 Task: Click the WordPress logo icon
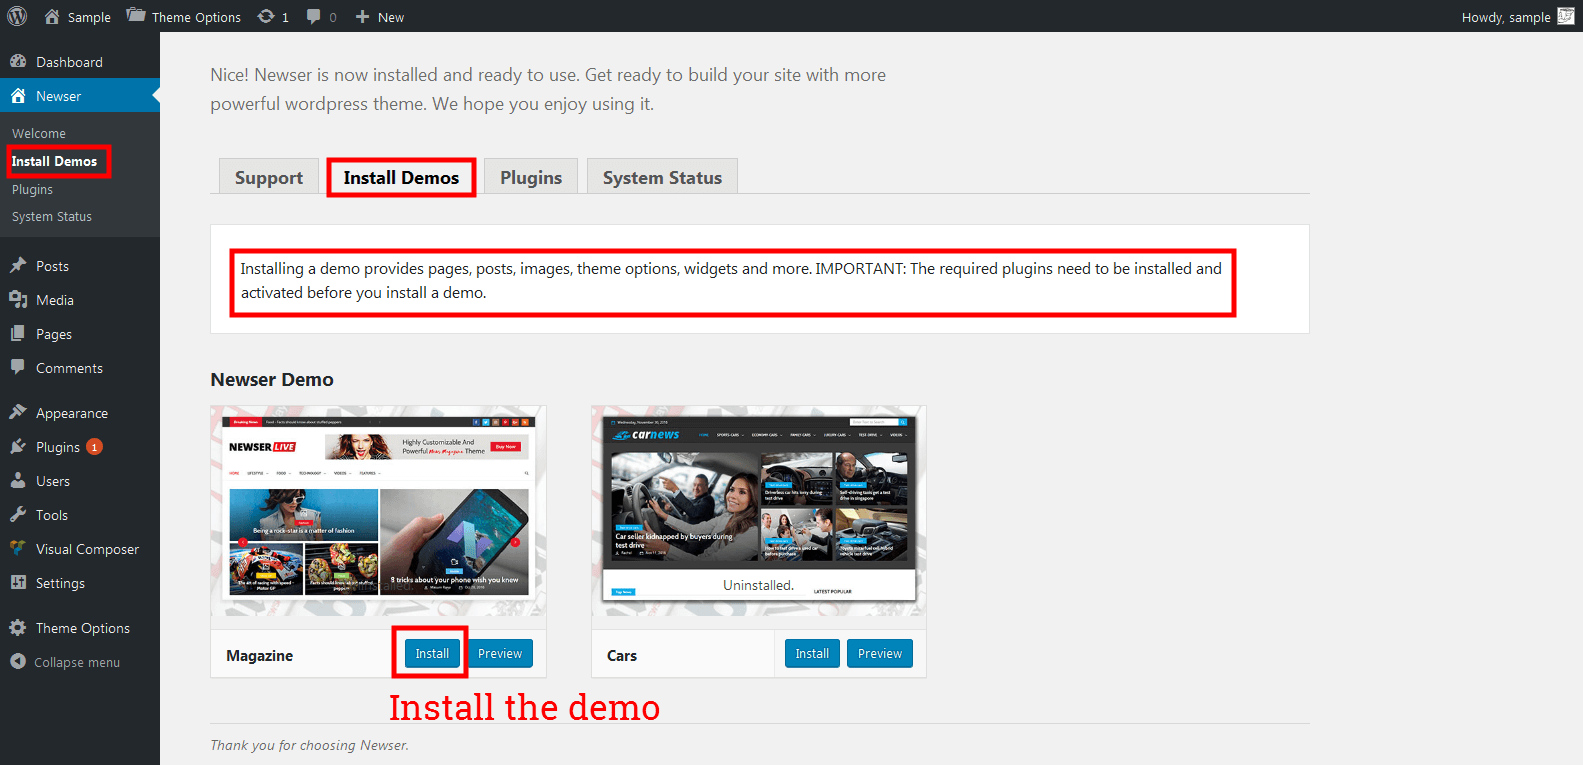click(17, 16)
